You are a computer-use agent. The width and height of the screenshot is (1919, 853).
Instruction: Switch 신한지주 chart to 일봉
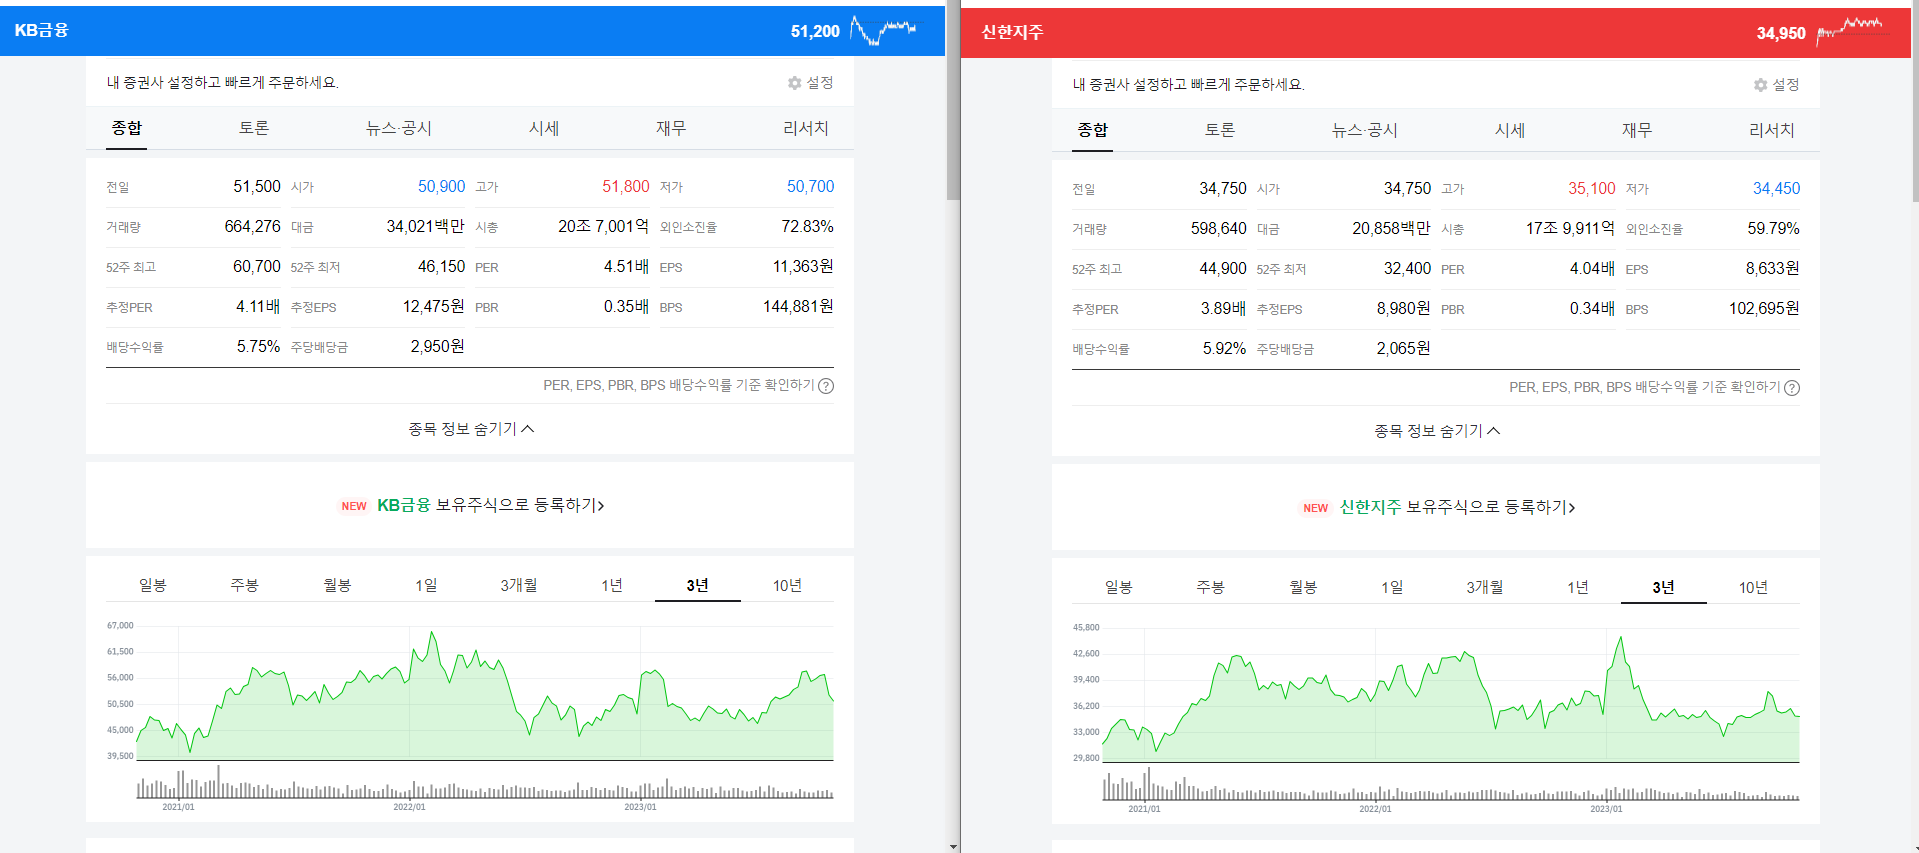1118,587
